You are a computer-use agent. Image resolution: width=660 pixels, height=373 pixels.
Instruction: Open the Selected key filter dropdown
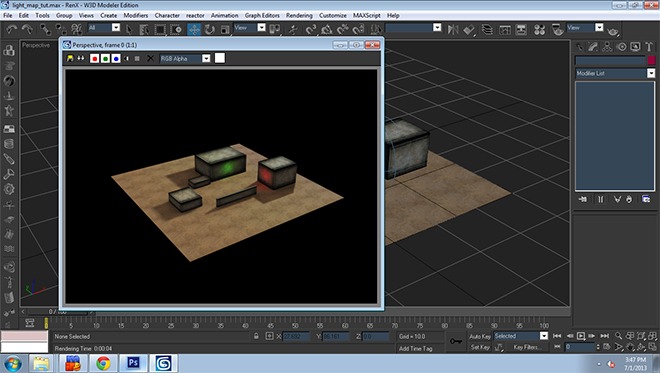[x=521, y=336]
